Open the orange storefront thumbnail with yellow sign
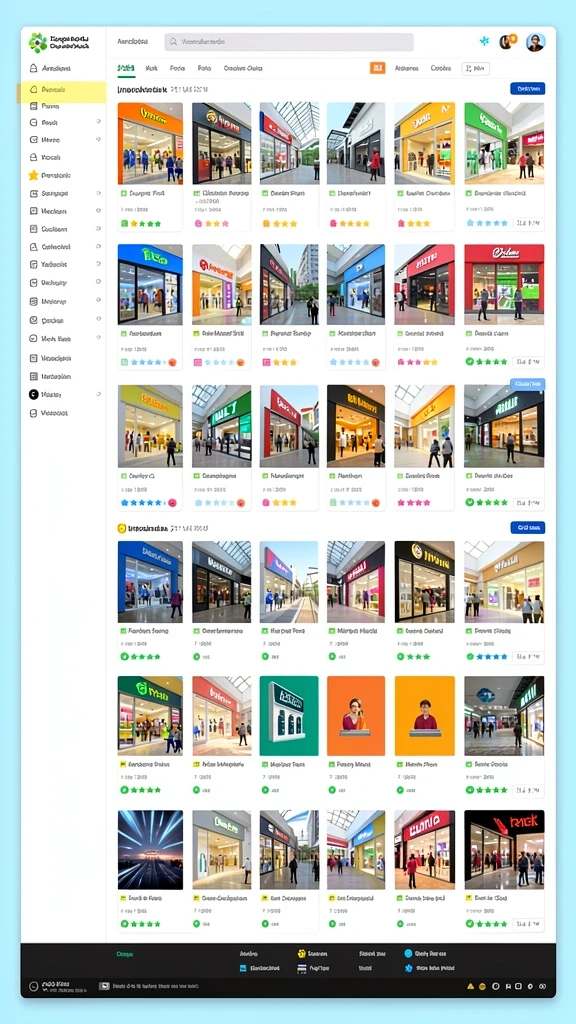 tap(150, 143)
